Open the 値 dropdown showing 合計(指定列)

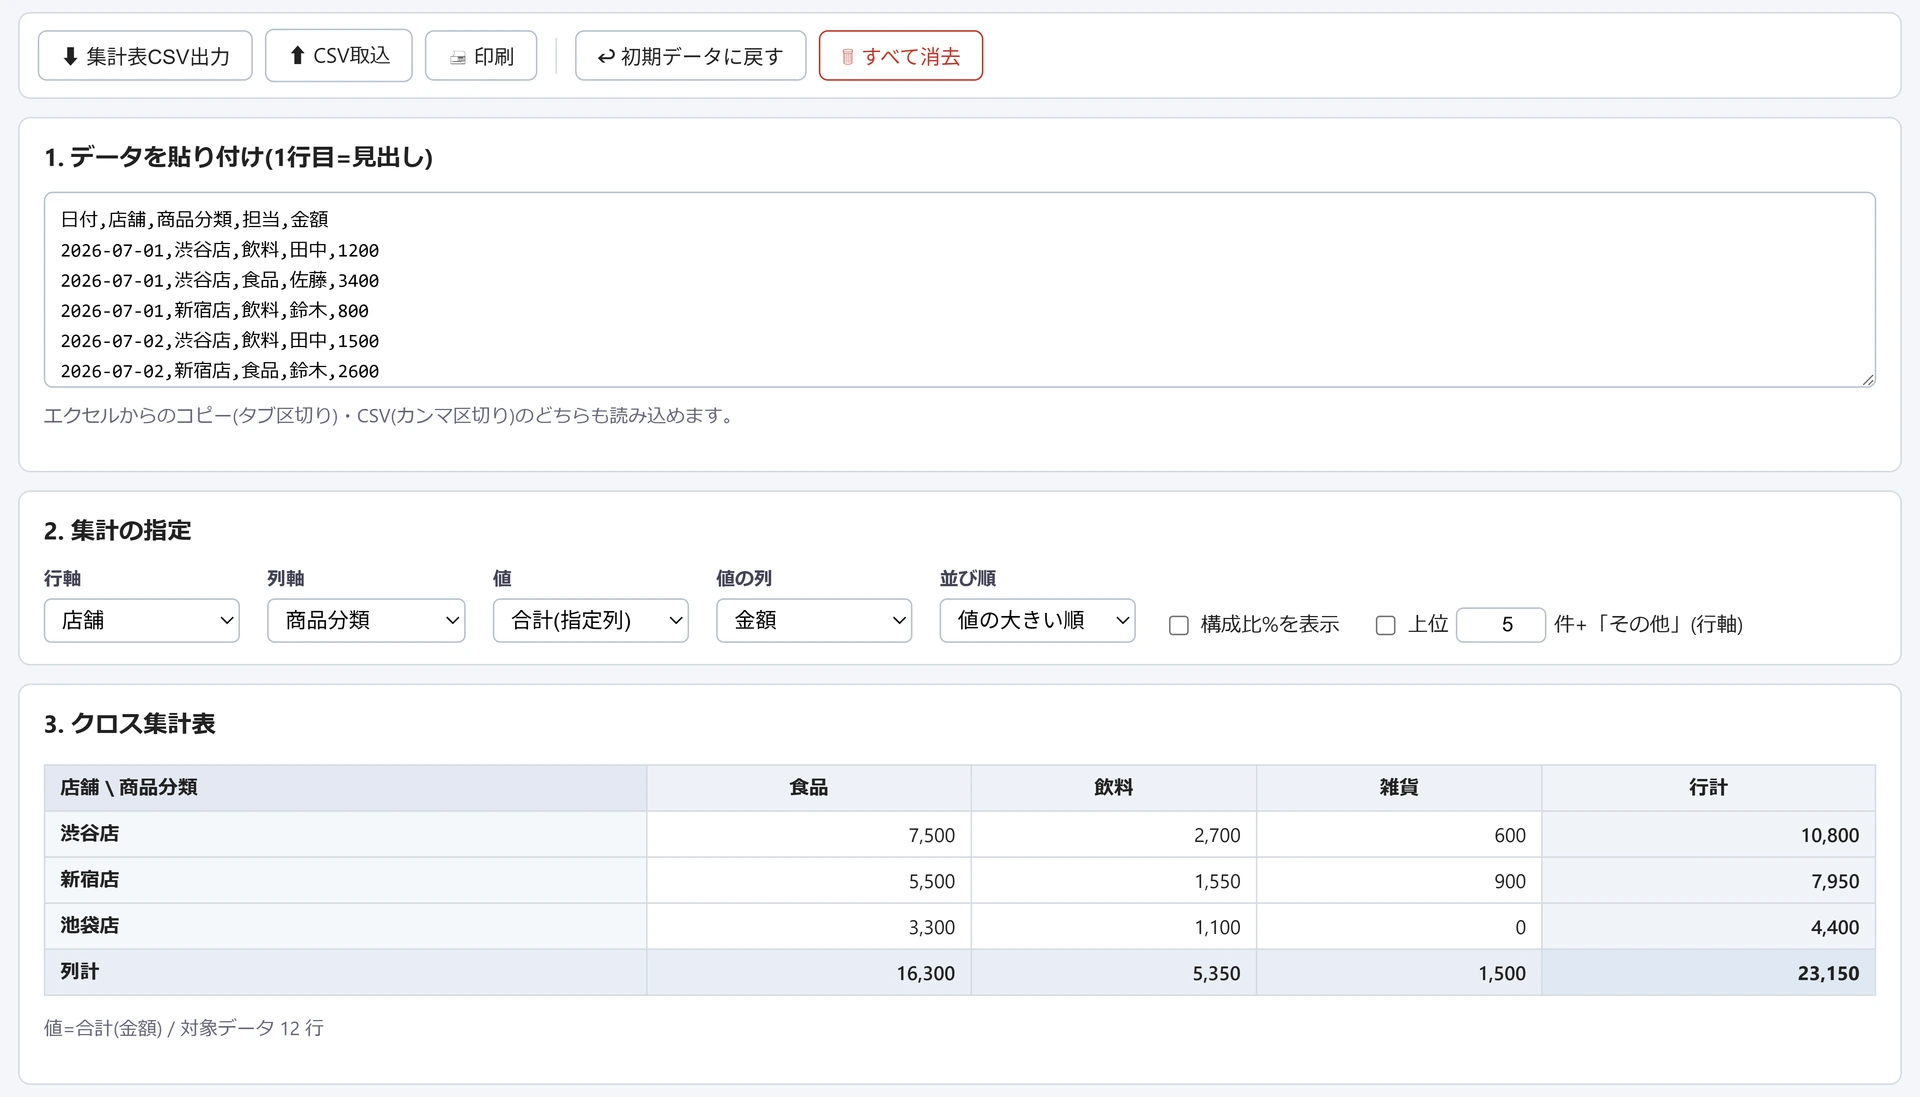click(591, 620)
